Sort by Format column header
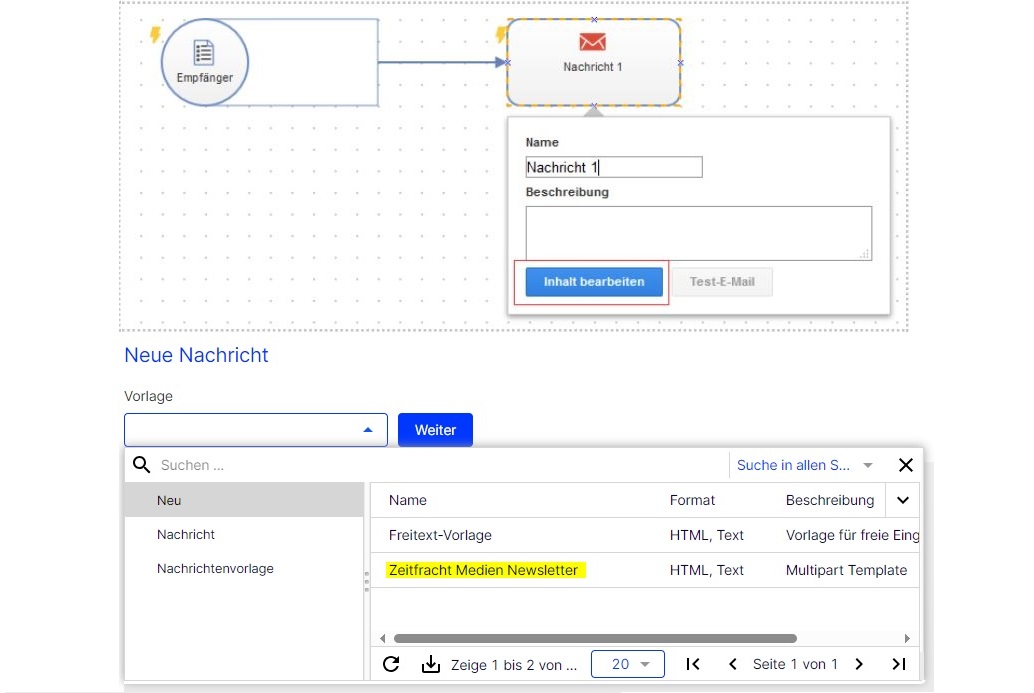This screenshot has height=693, width=1034. pos(692,500)
